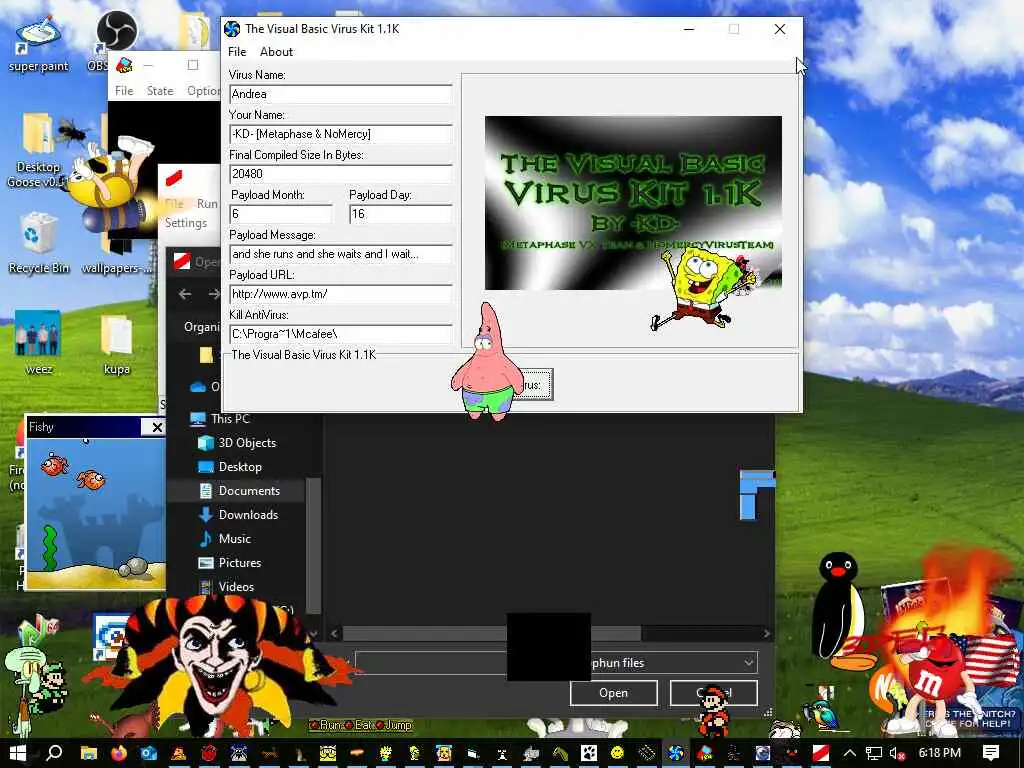Open the weez desktop icon
This screenshot has height=768, width=1024.
(x=39, y=342)
